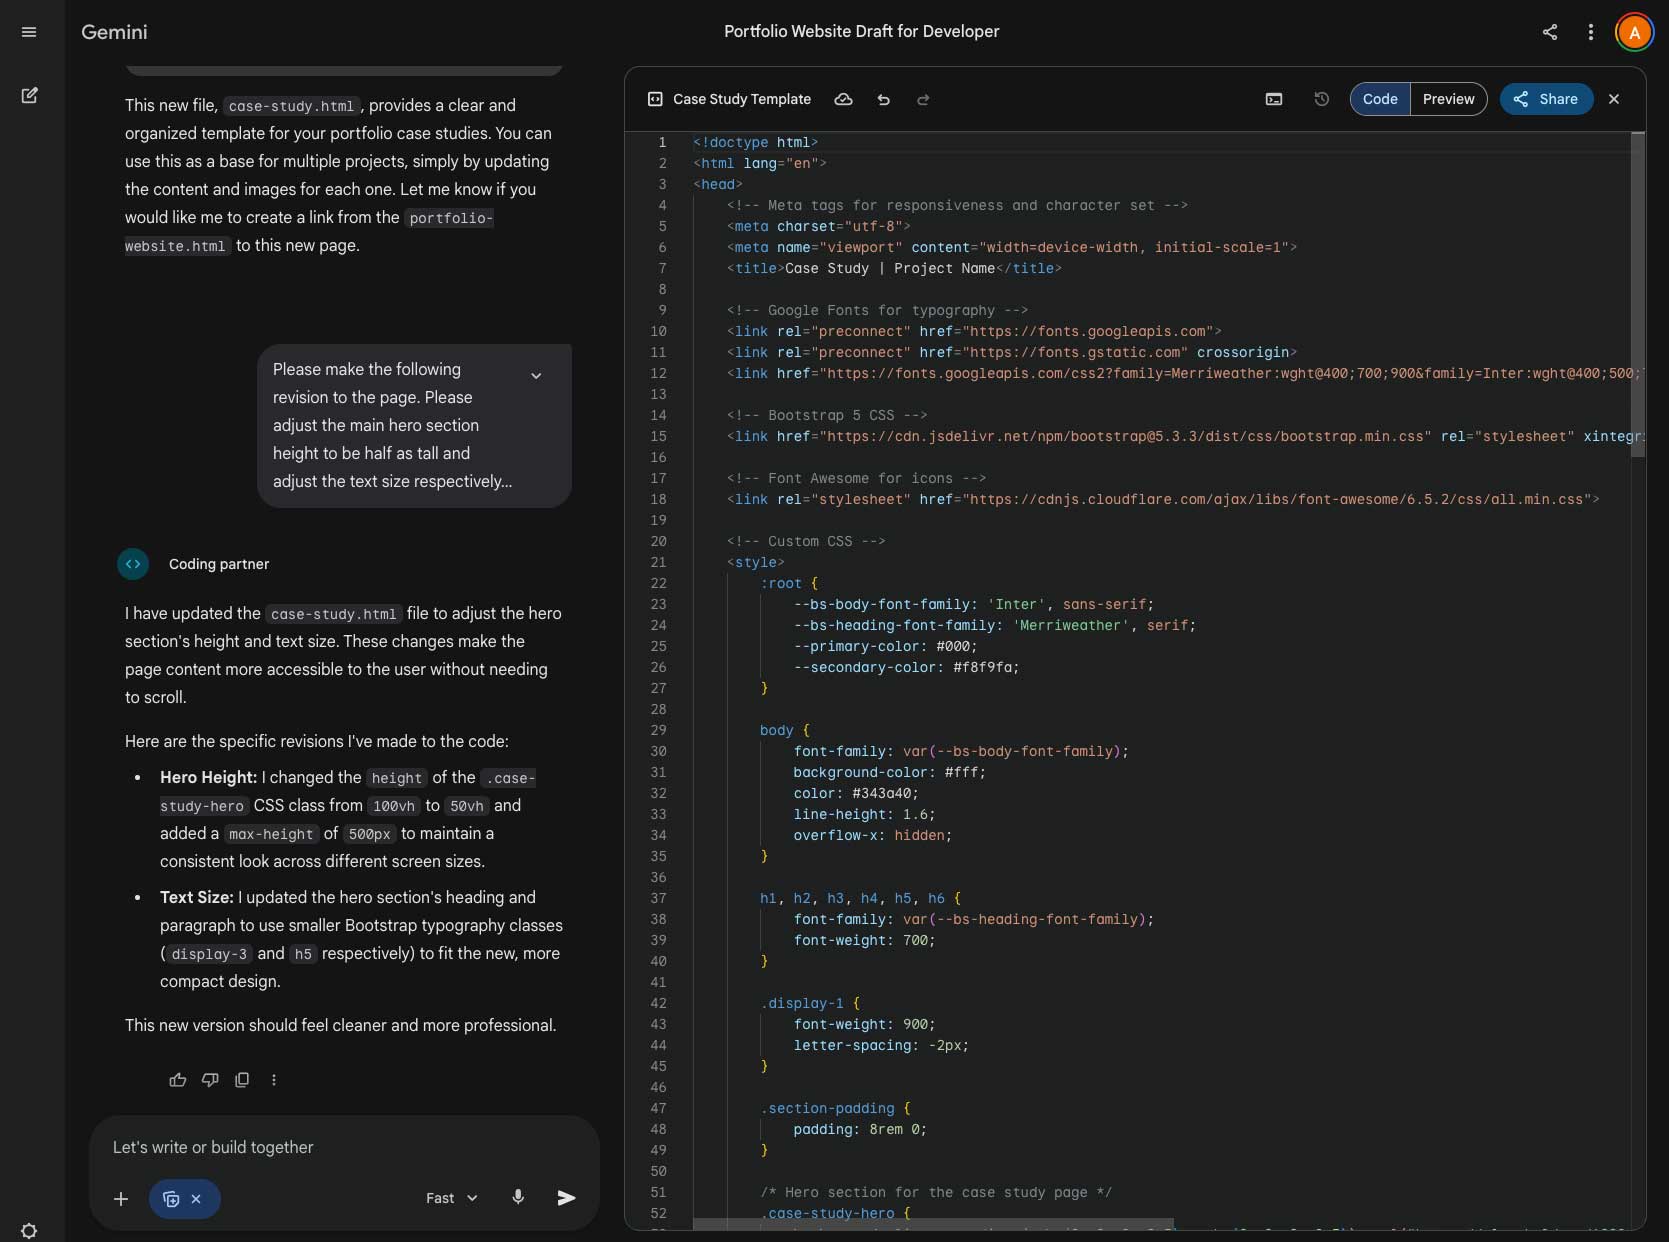
Task: Open the top-right three-dot options menu
Action: [1590, 32]
